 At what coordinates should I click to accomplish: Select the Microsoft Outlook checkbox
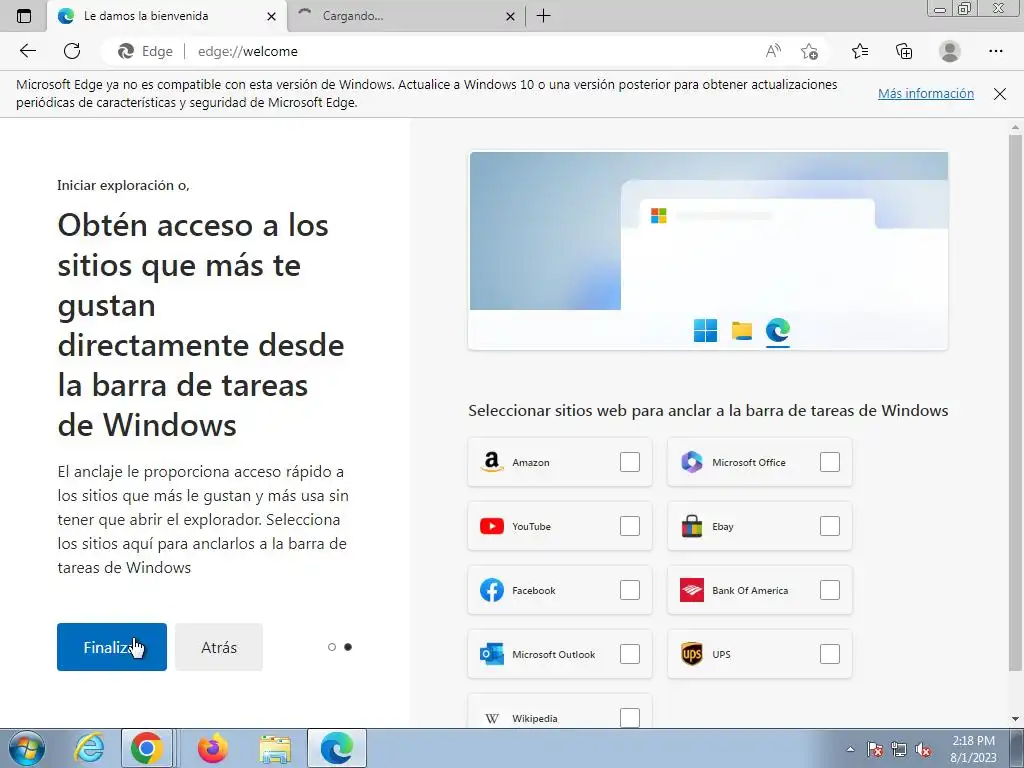(630, 654)
